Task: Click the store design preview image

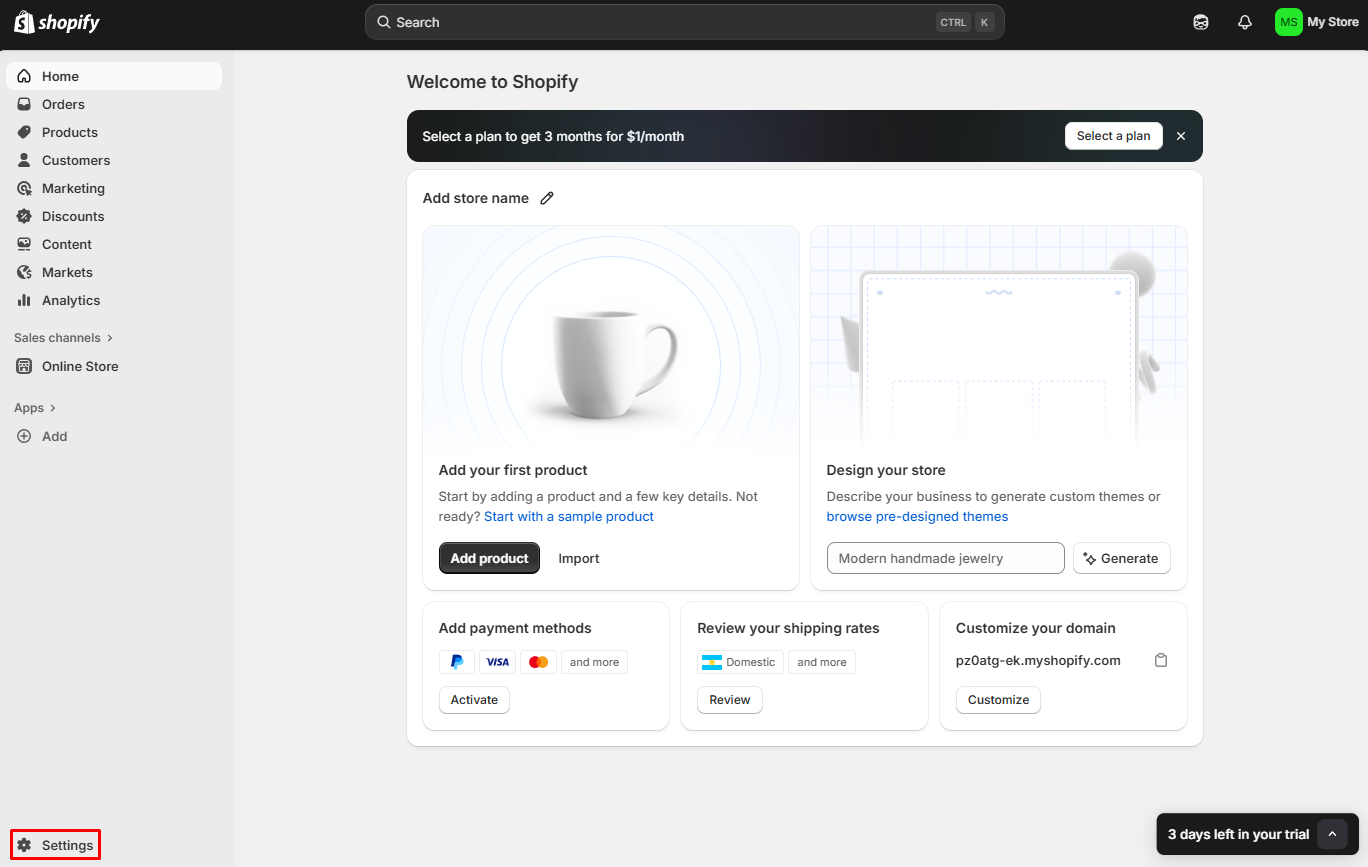Action: pos(999,340)
